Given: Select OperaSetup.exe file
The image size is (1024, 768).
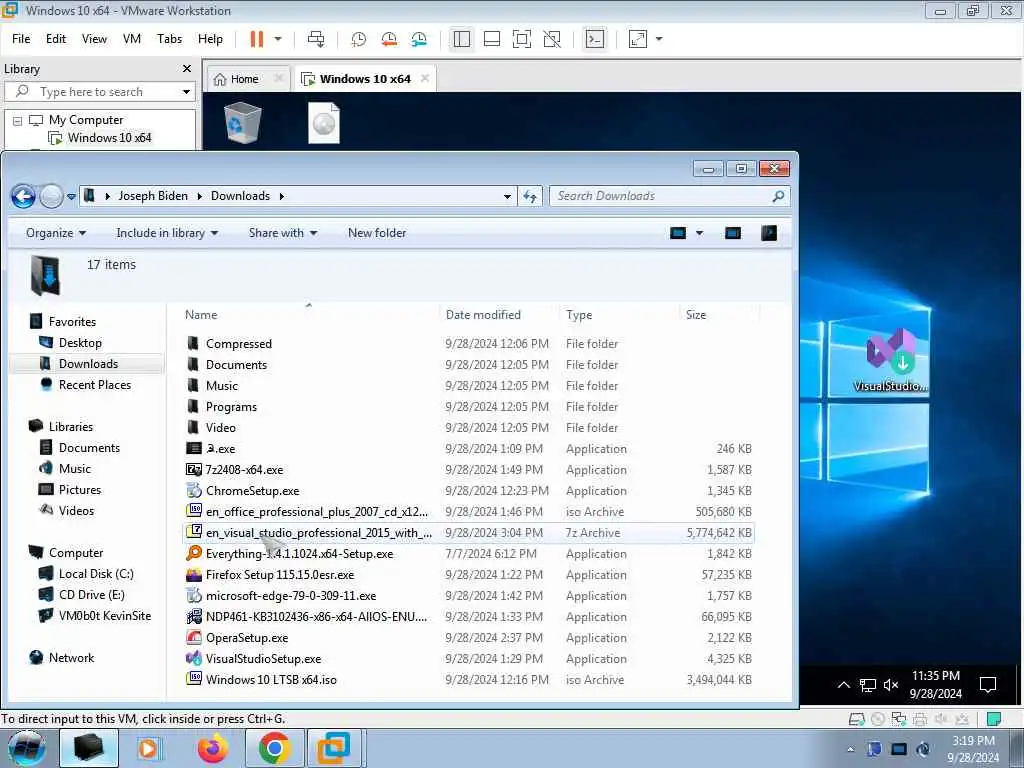Looking at the screenshot, I should [x=247, y=638].
